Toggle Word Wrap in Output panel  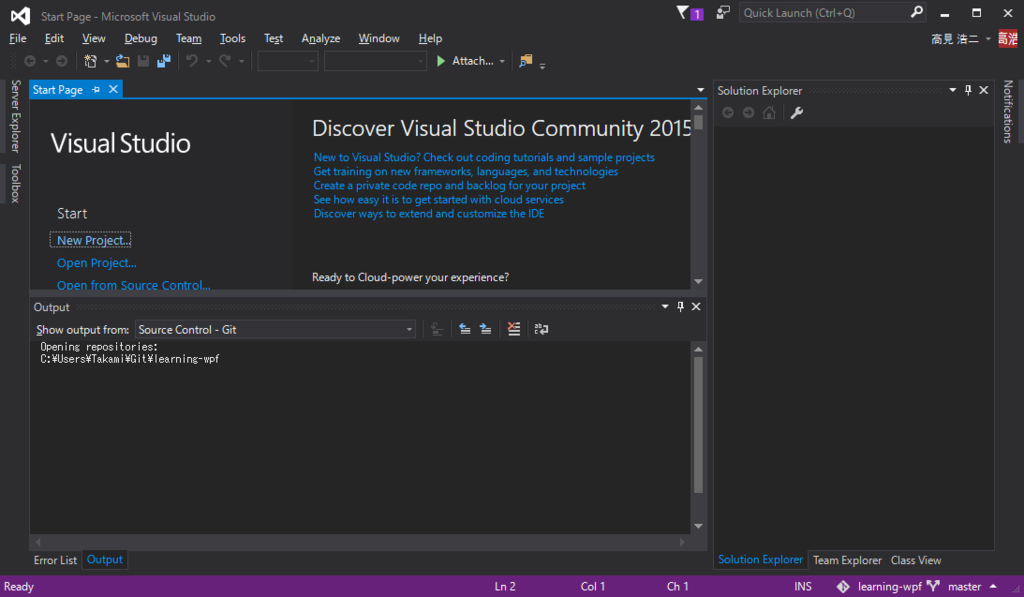541,329
